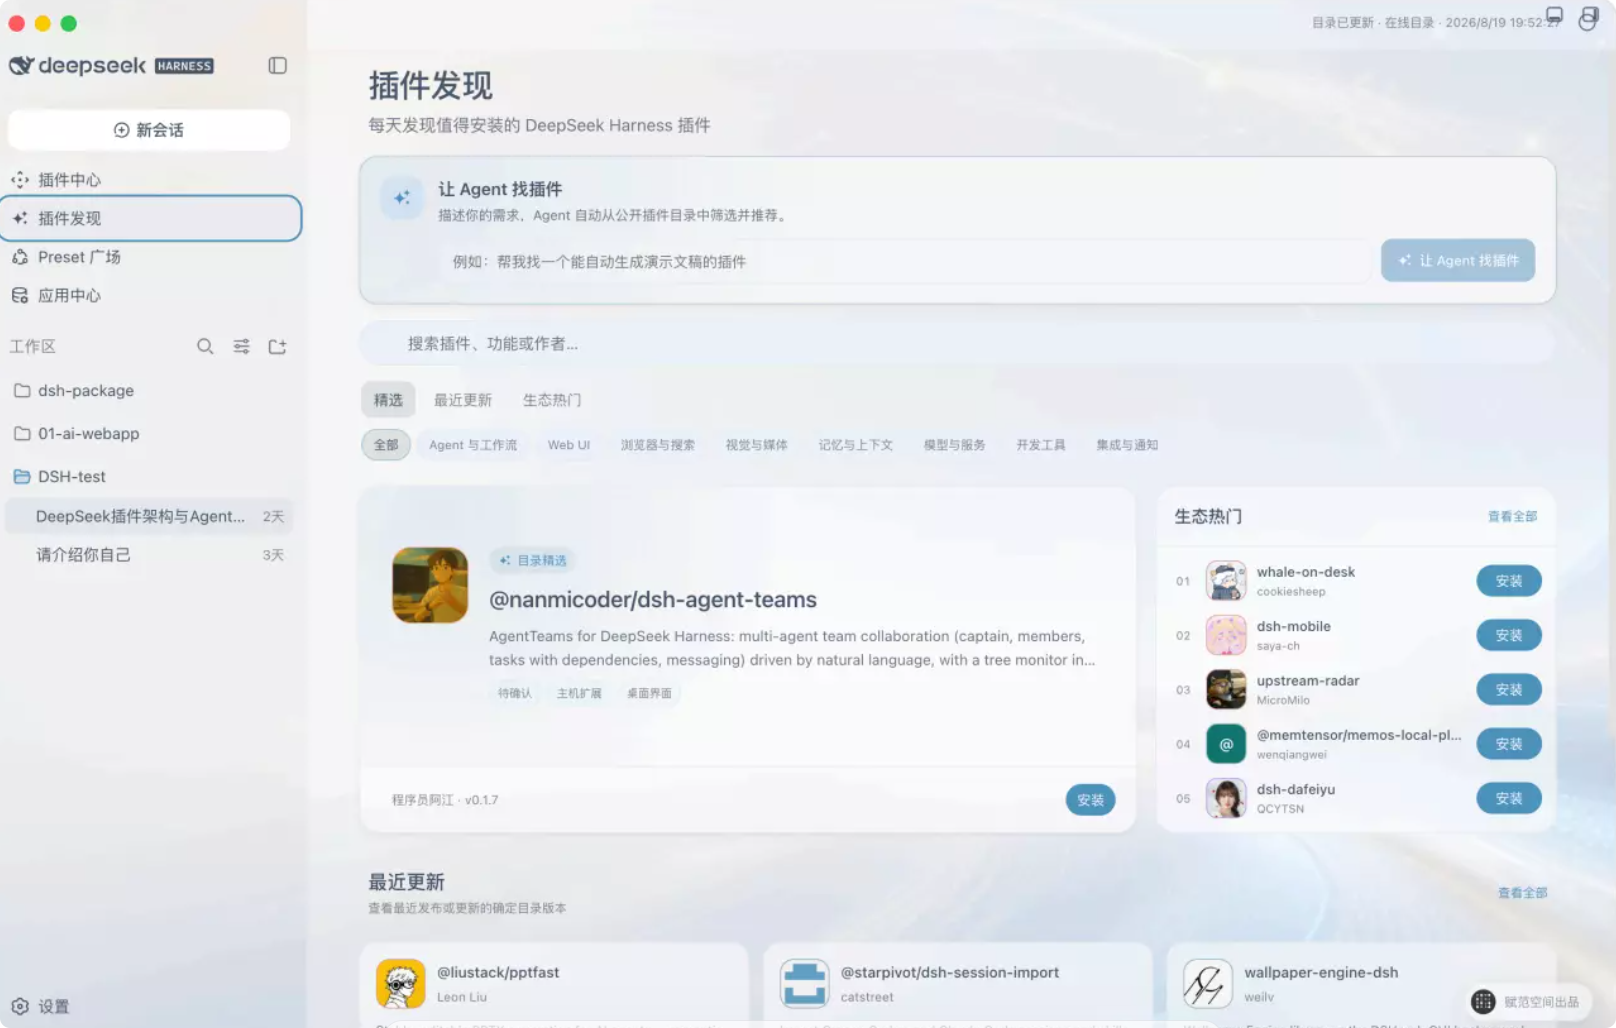Image resolution: width=1616 pixels, height=1028 pixels.
Task: Click the workspace search icon
Action: [205, 346]
